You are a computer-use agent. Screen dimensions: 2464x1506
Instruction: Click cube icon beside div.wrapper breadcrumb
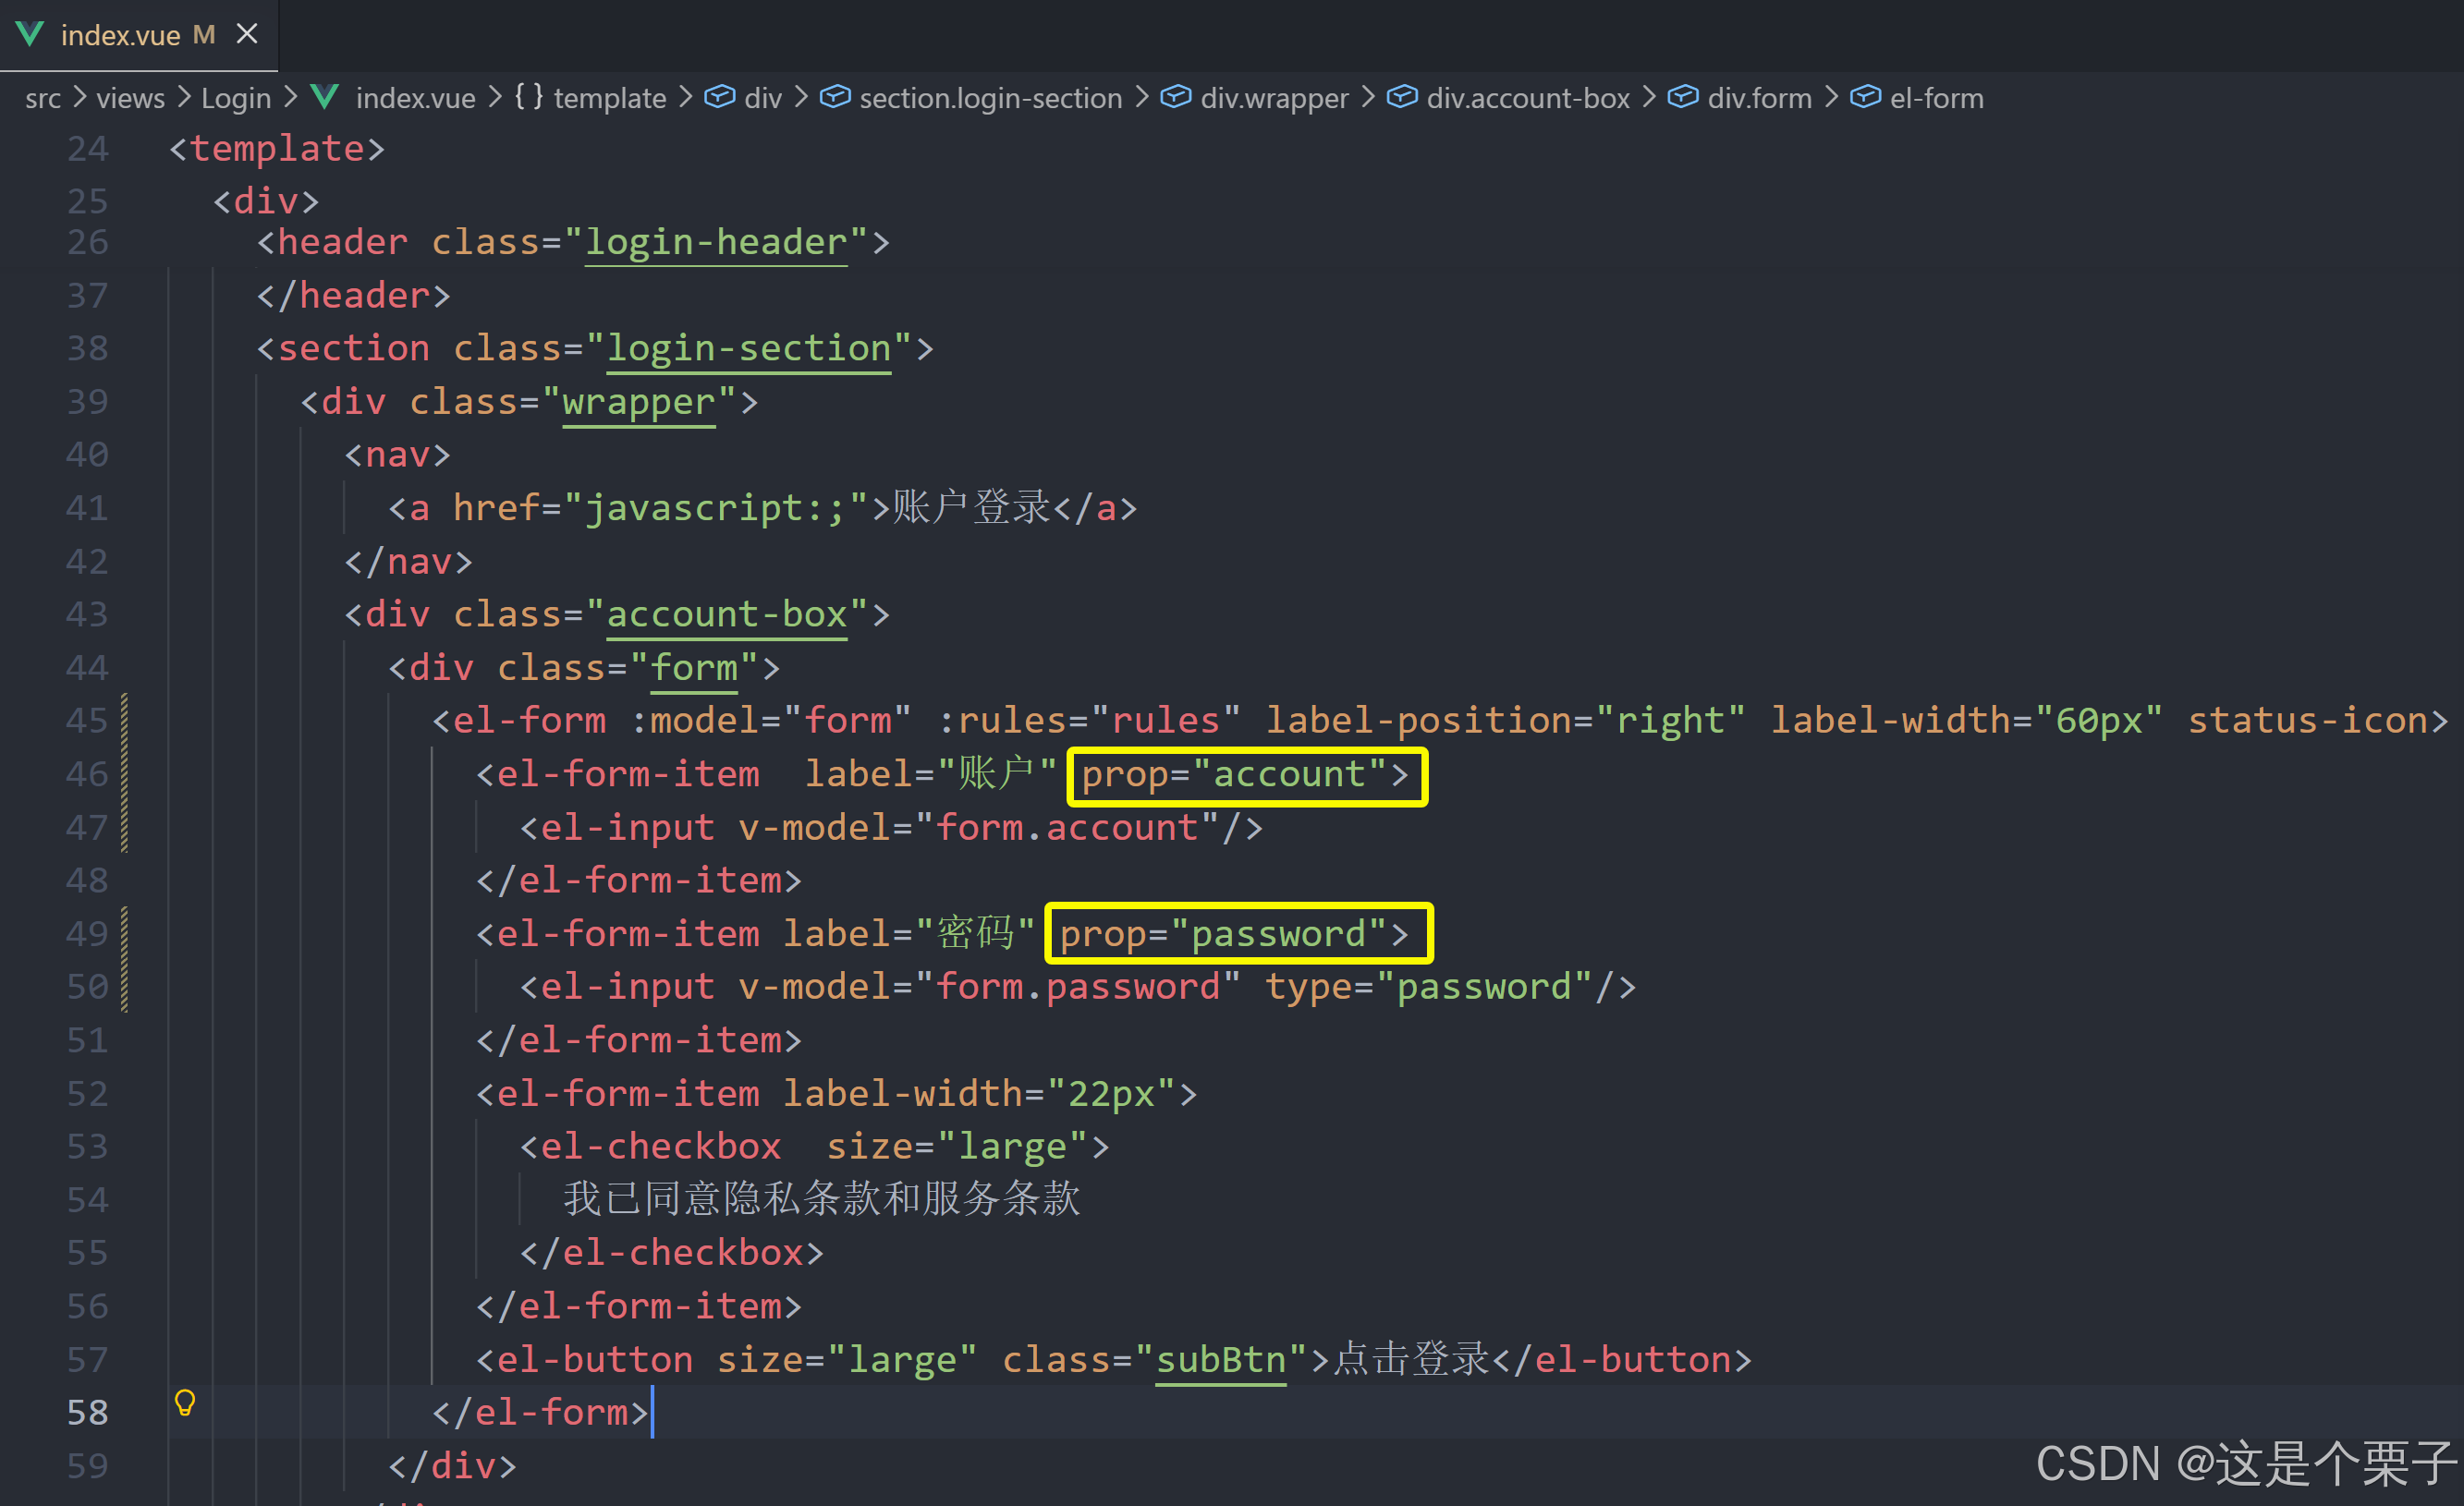coord(1175,97)
